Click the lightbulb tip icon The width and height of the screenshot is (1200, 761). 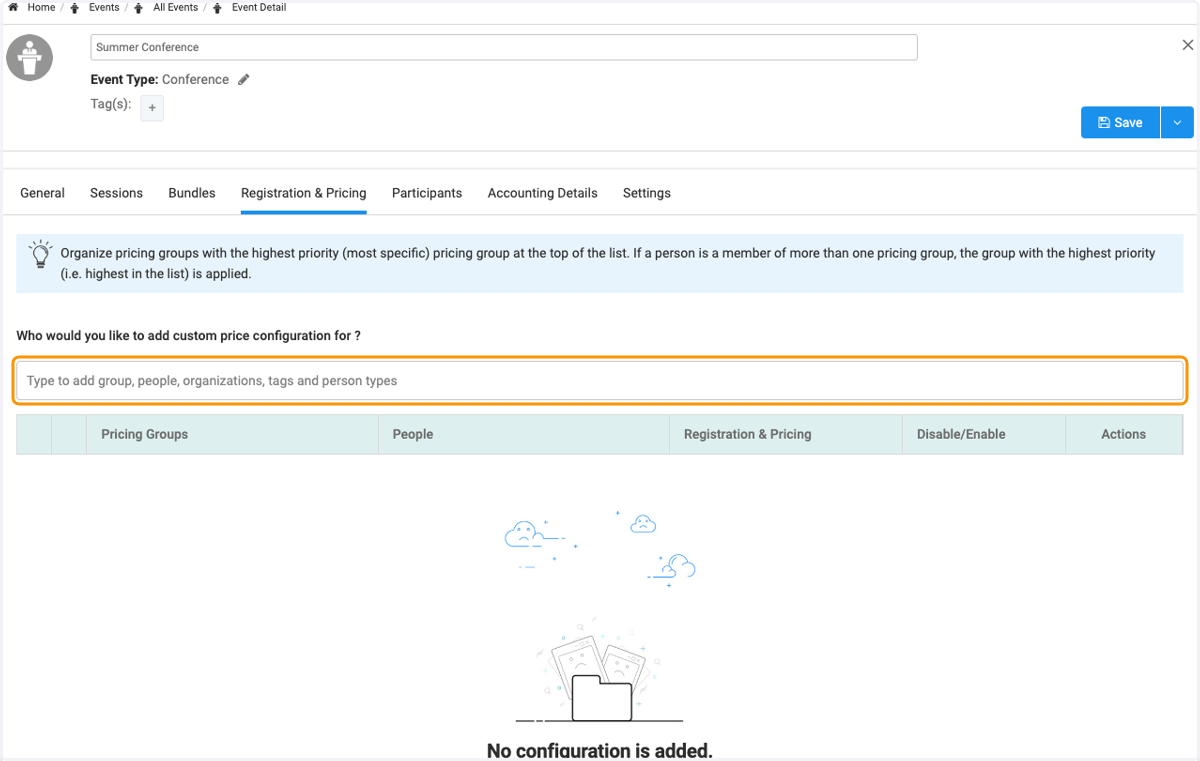(40, 253)
